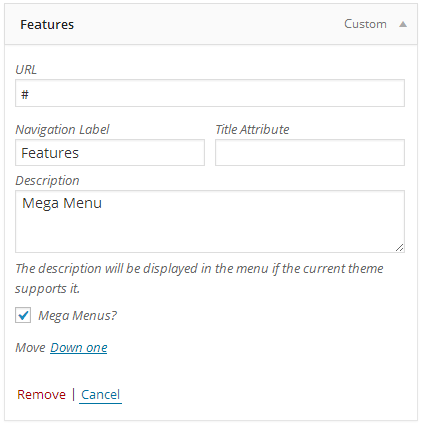Click the URL field label
423x426 pixels.
click(x=26, y=70)
